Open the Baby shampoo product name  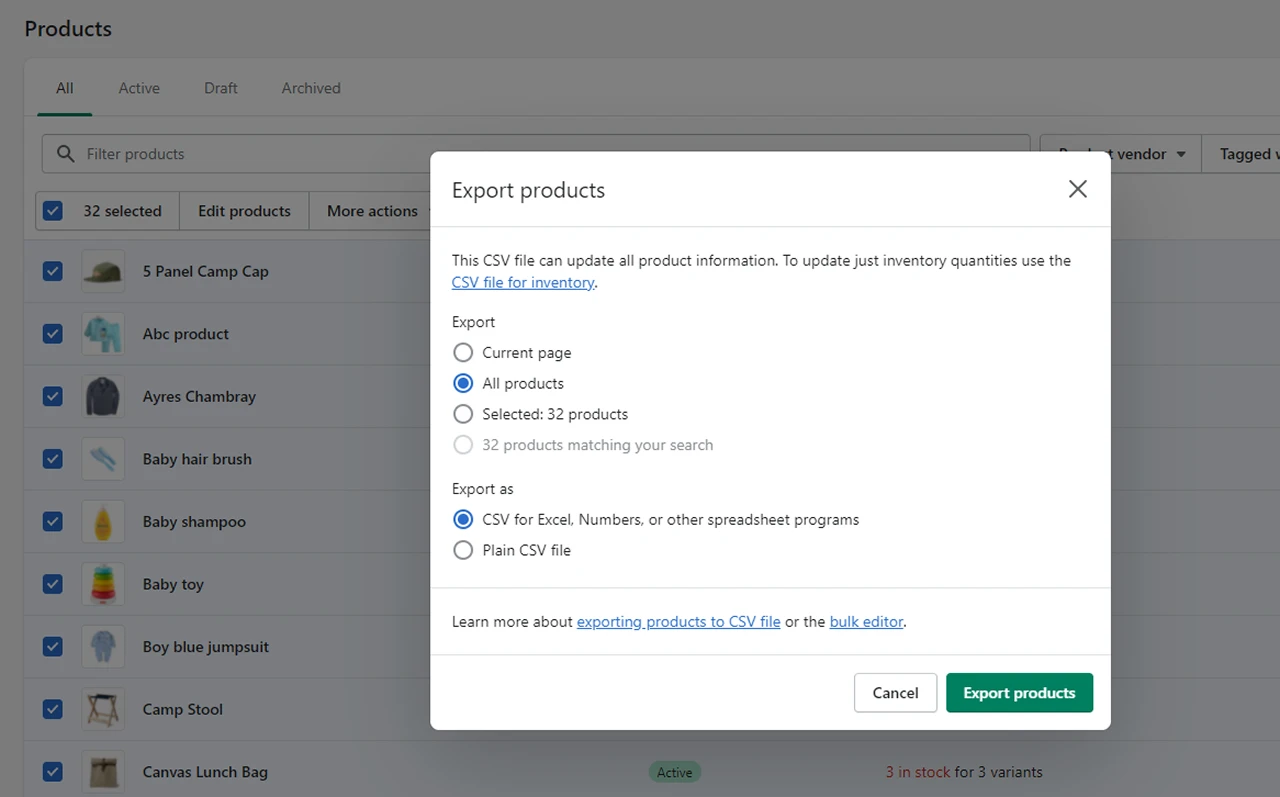(194, 522)
